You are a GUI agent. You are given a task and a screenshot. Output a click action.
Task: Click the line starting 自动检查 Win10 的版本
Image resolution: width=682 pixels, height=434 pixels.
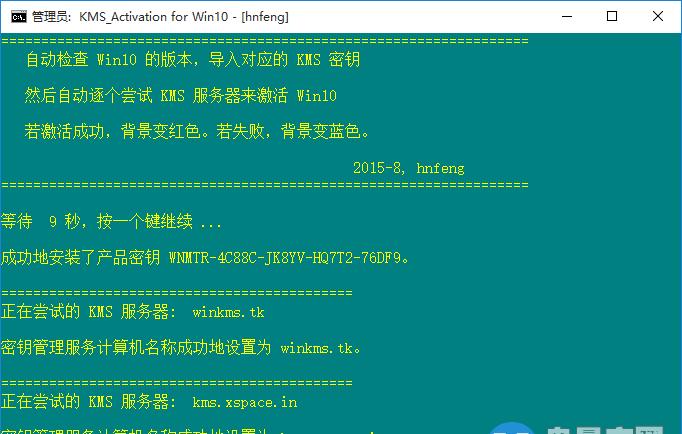click(x=193, y=59)
